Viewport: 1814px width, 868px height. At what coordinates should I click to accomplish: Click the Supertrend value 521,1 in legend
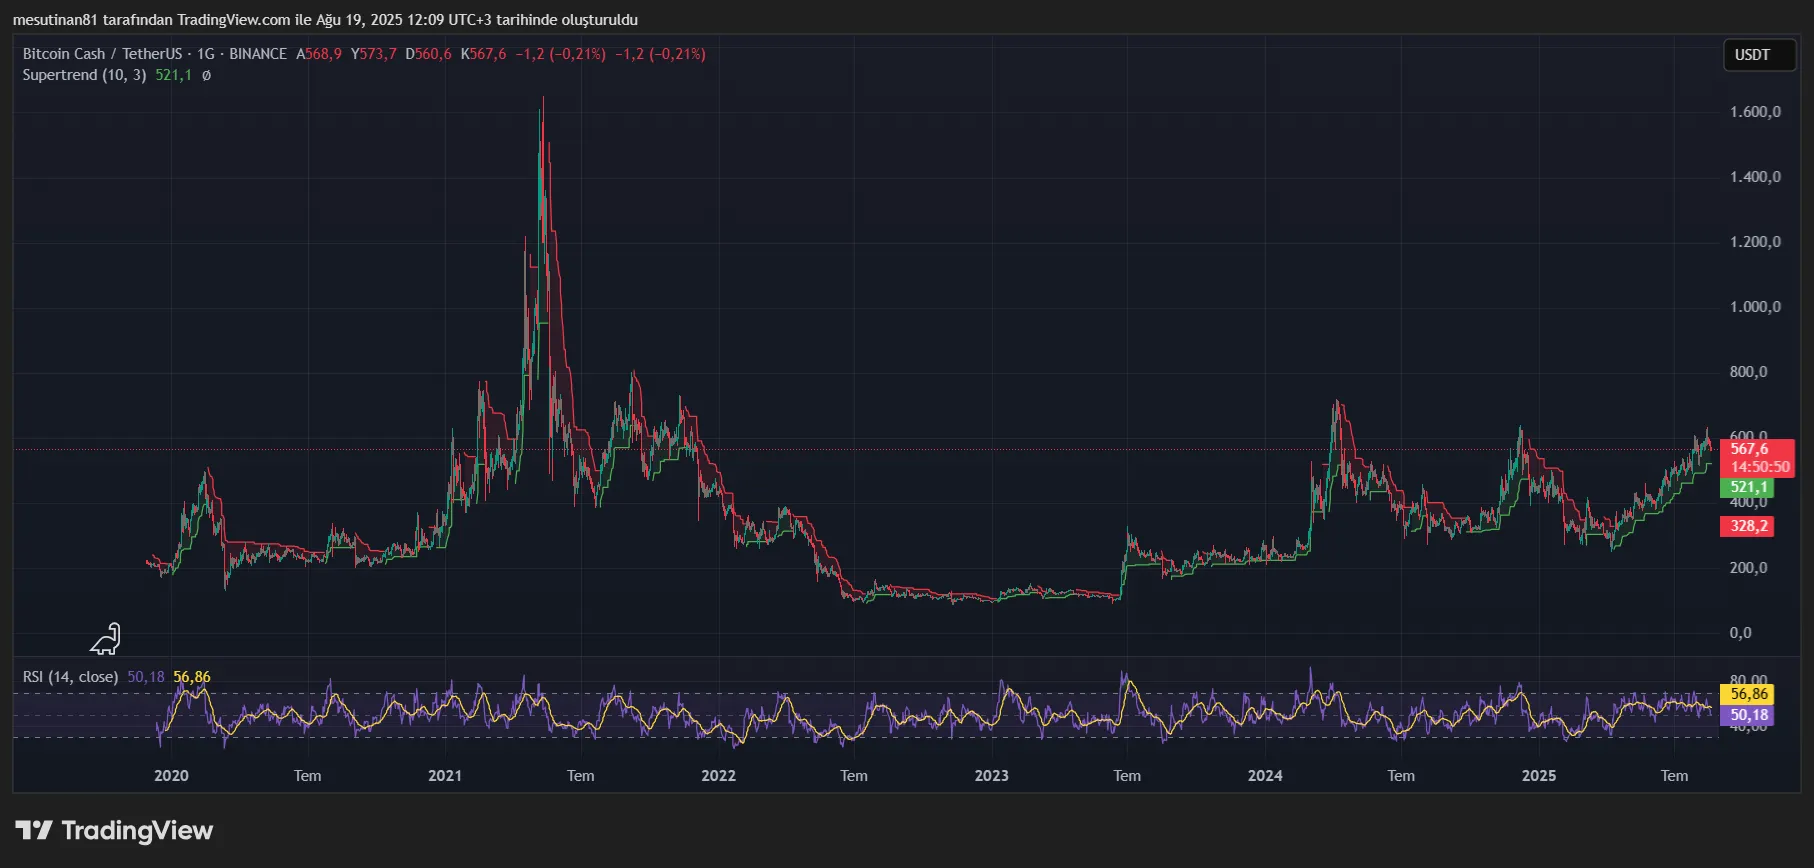(x=173, y=75)
